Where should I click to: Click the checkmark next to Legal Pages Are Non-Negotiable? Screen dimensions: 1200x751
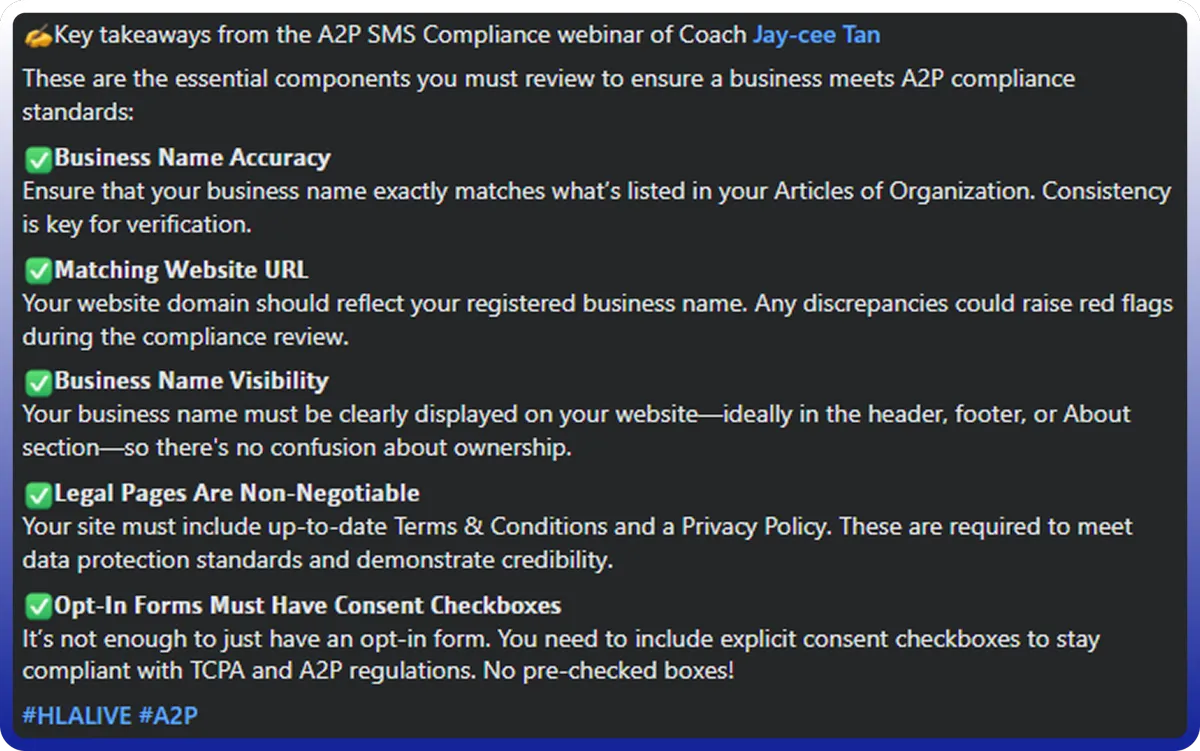pyautogui.click(x=38, y=493)
